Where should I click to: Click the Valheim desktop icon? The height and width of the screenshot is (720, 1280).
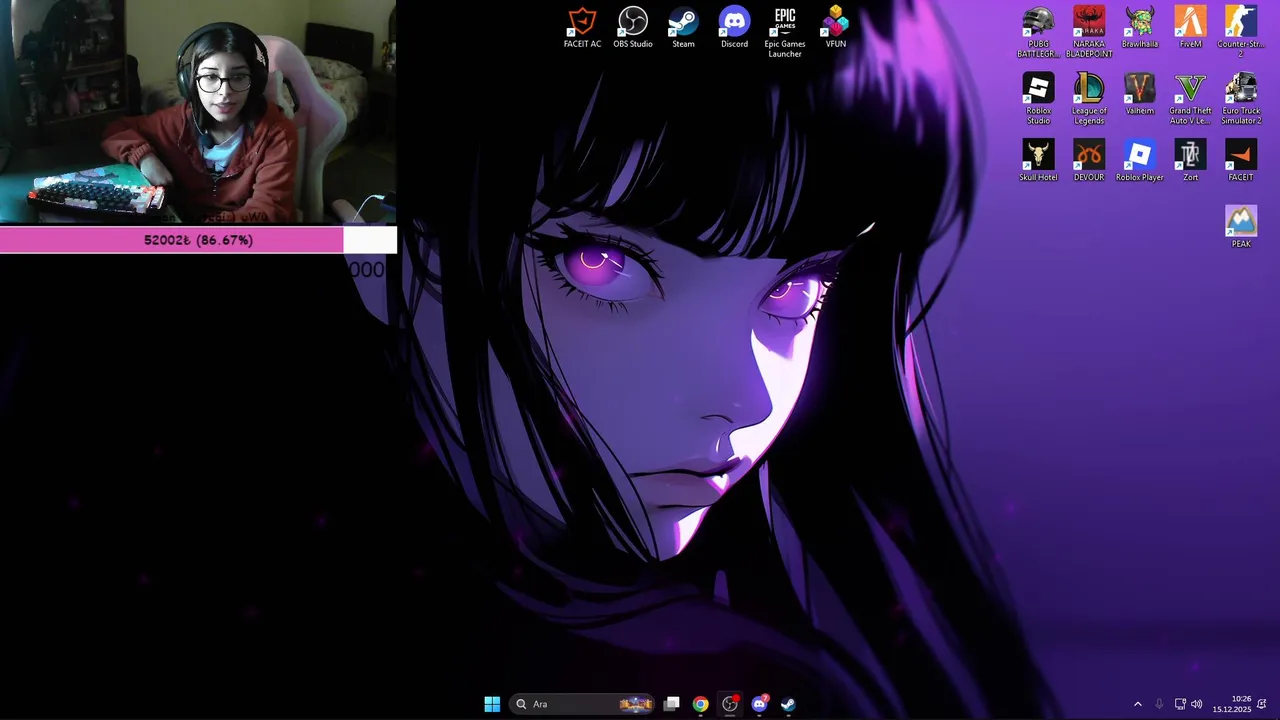1140,94
